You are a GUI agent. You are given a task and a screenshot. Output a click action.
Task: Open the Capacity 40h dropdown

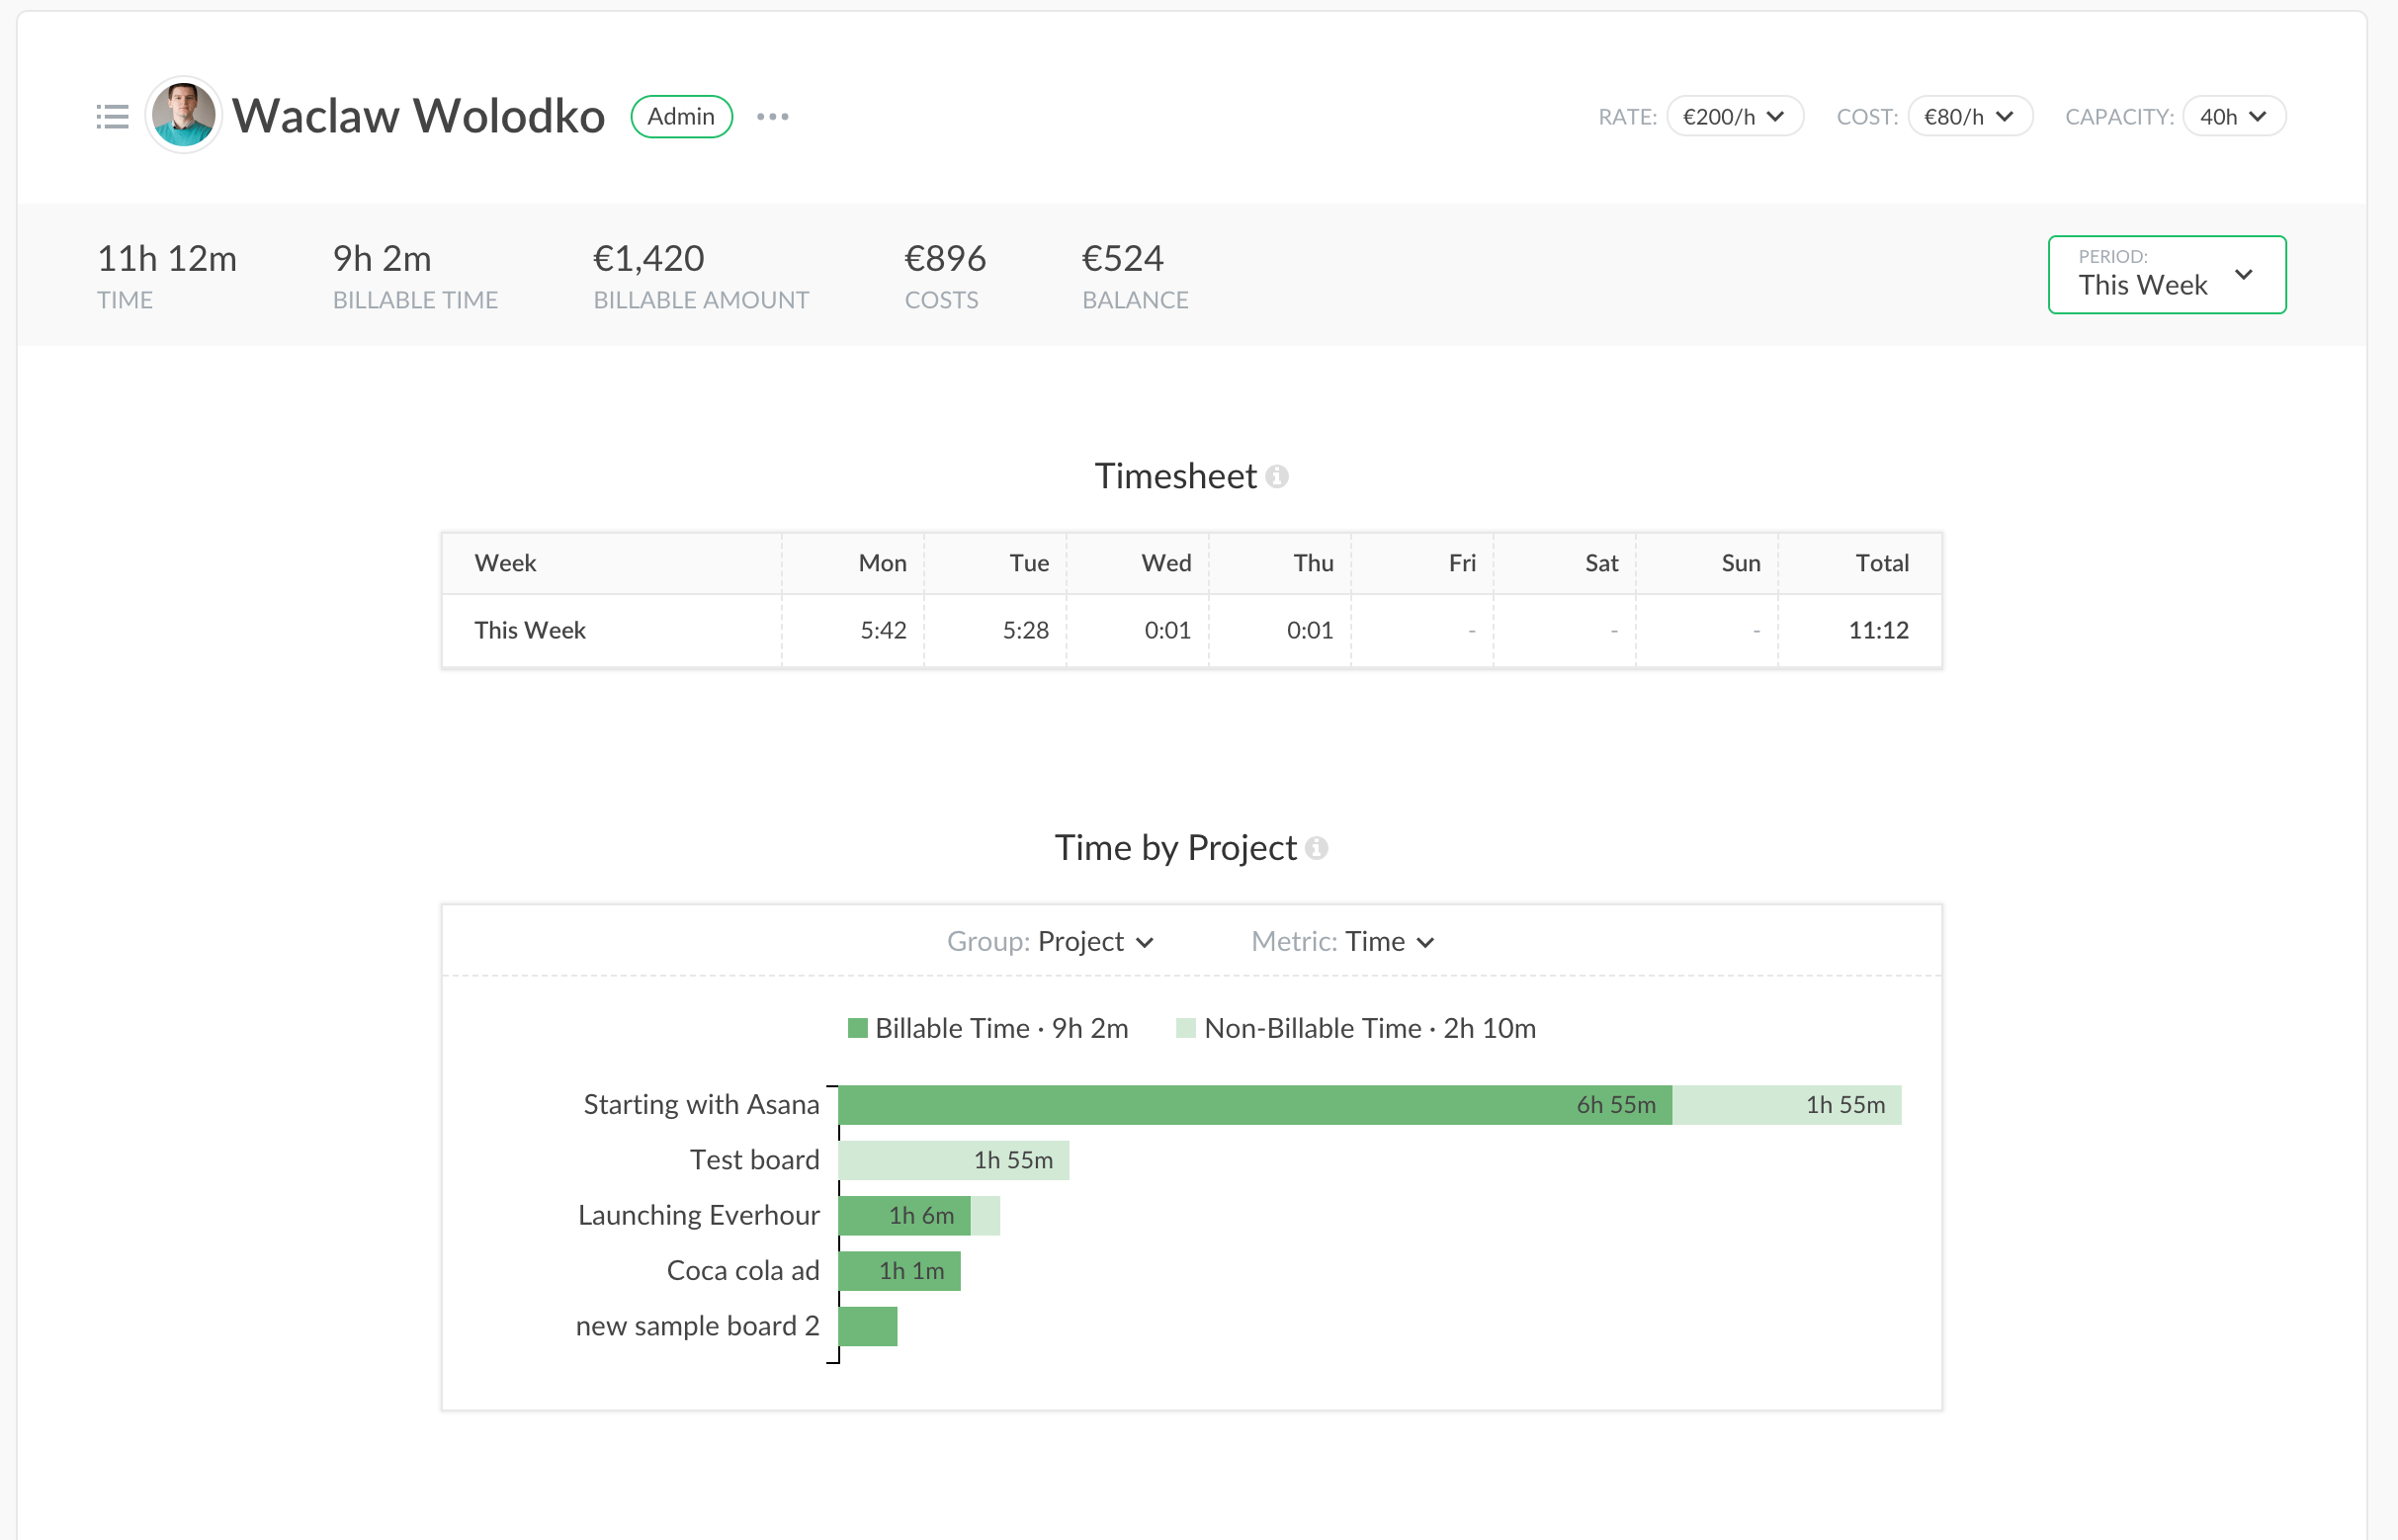click(2233, 116)
